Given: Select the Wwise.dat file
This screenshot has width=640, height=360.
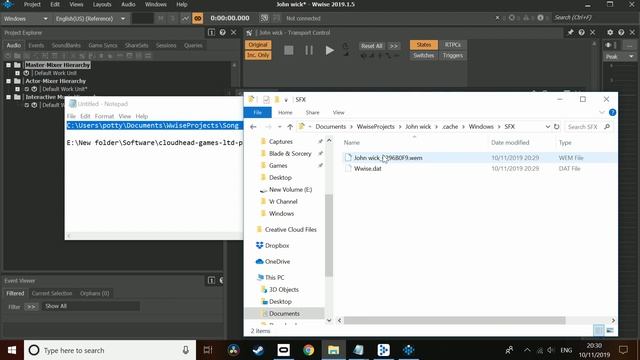Looking at the screenshot, I should 367,169.
